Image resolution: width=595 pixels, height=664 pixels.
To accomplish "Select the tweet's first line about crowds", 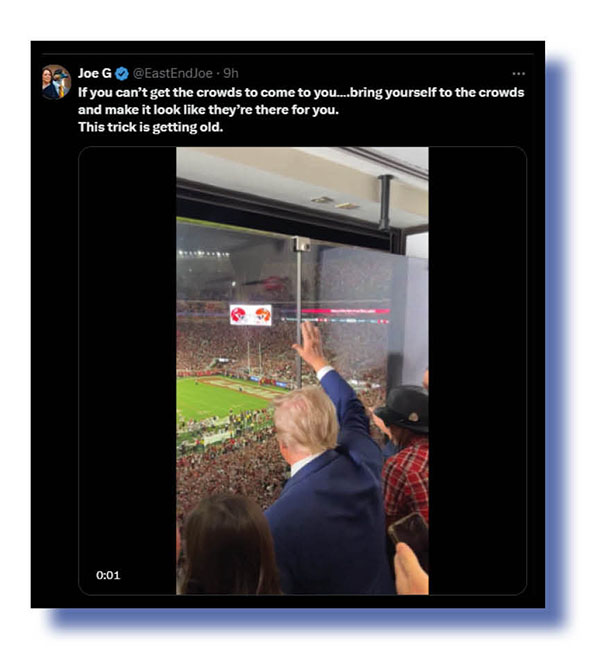I will coord(301,93).
